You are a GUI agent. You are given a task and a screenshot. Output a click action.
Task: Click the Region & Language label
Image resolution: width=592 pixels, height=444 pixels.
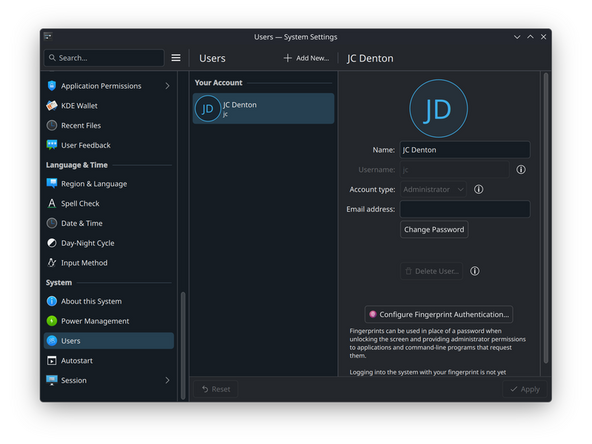point(94,184)
